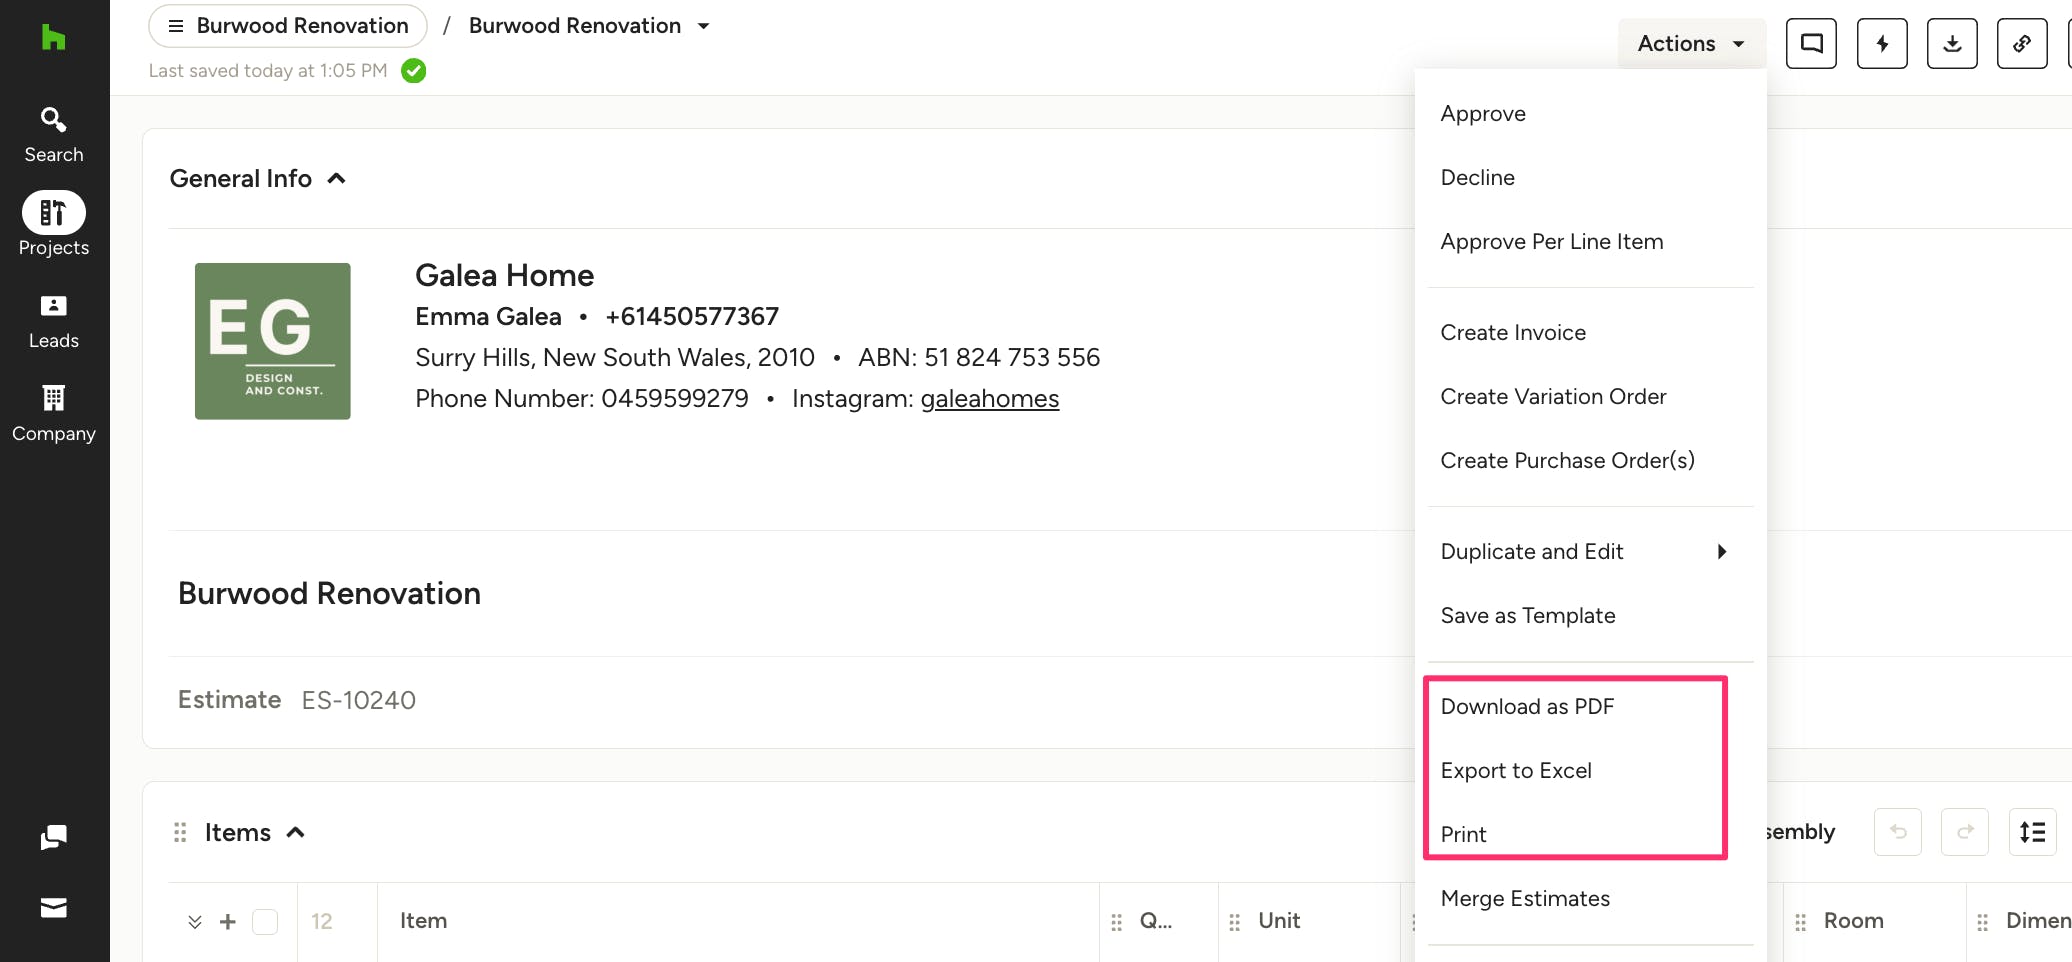
Task: Select Download as PDF from the menu
Action: point(1527,707)
